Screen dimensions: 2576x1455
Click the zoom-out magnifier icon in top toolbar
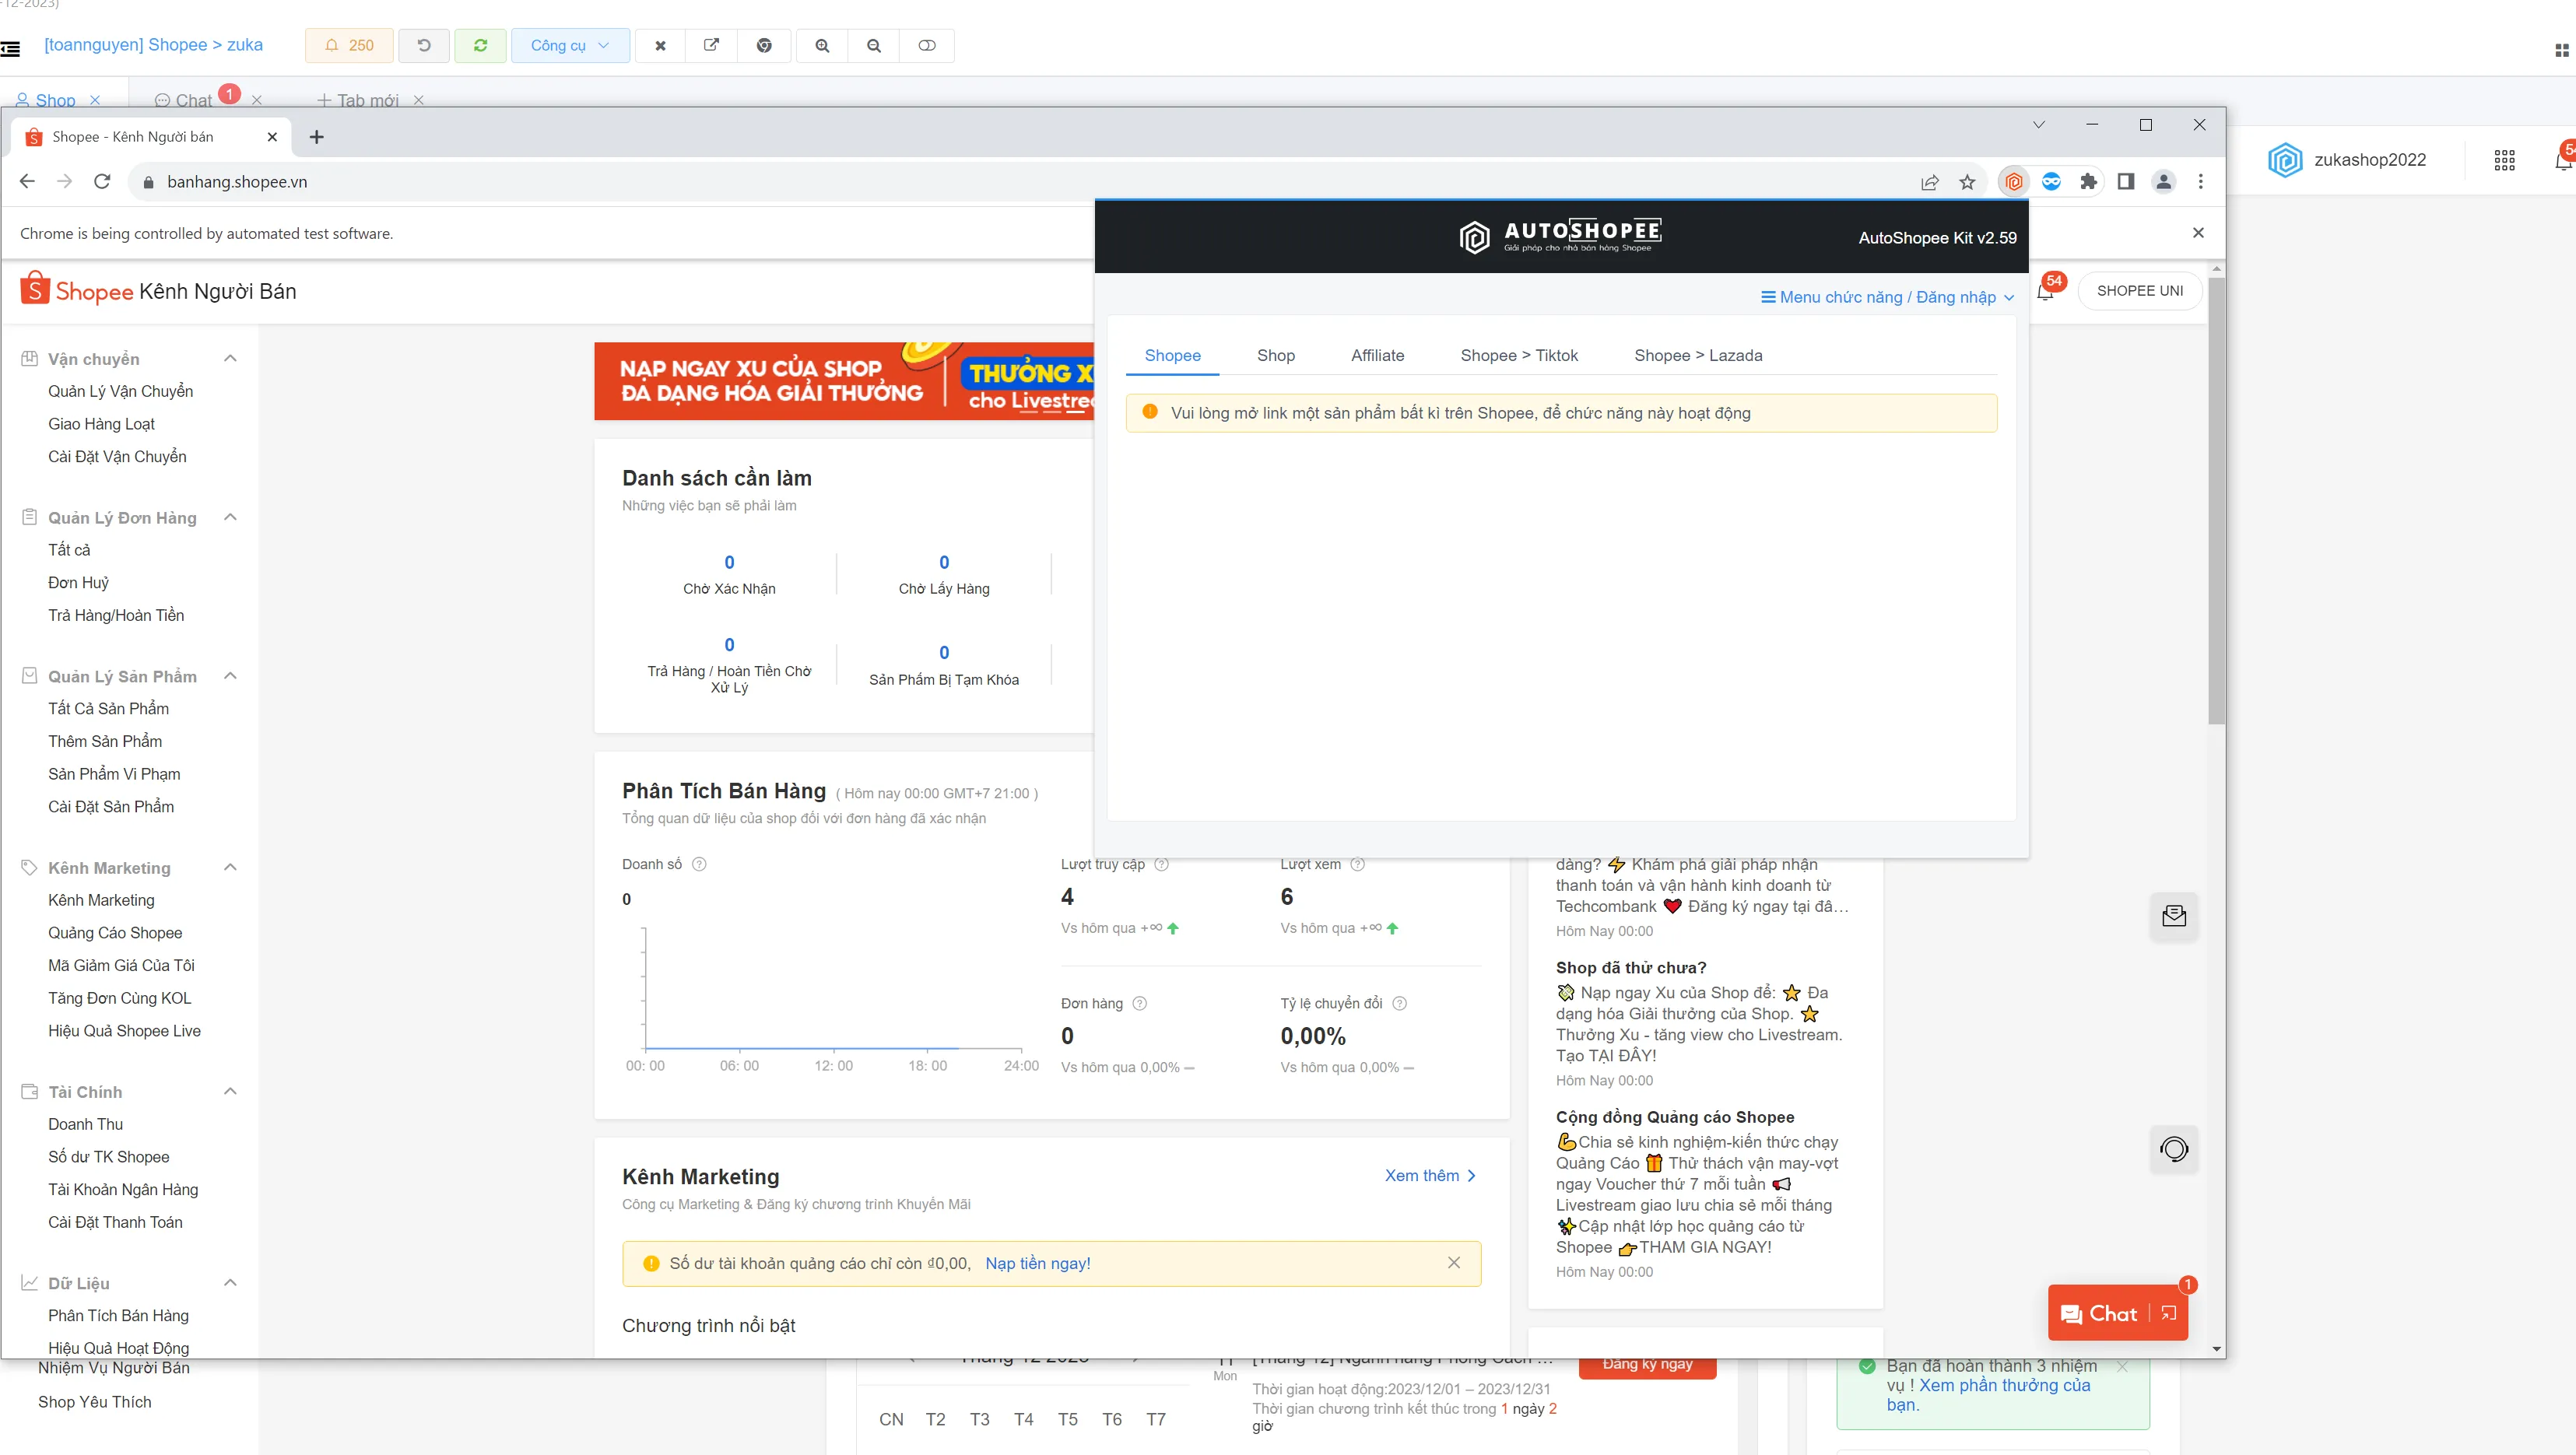874,45
